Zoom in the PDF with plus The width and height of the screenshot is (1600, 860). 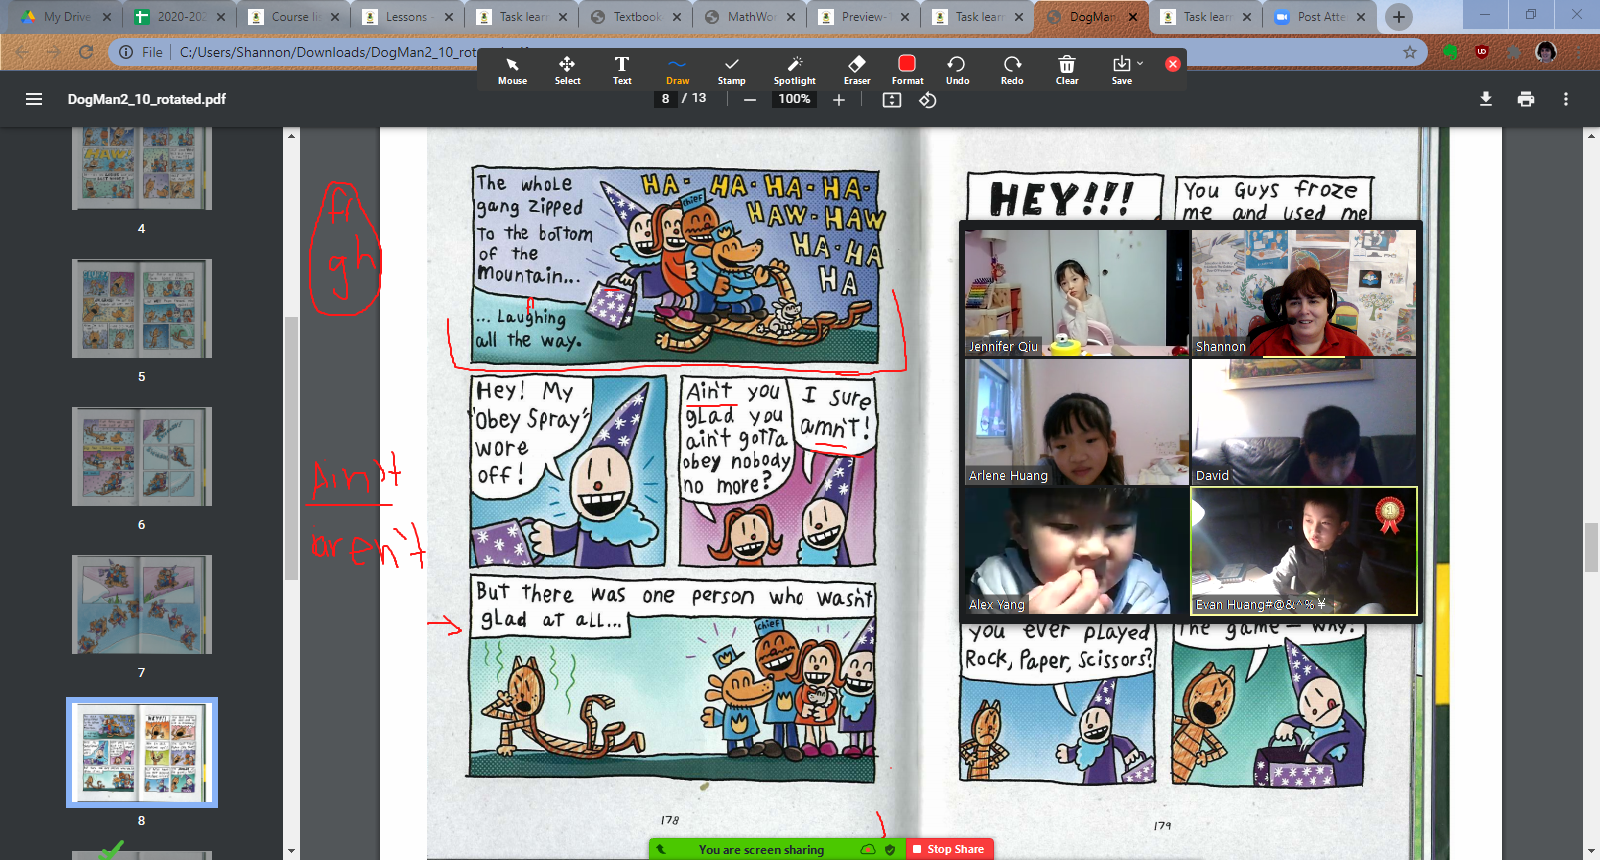click(x=839, y=100)
